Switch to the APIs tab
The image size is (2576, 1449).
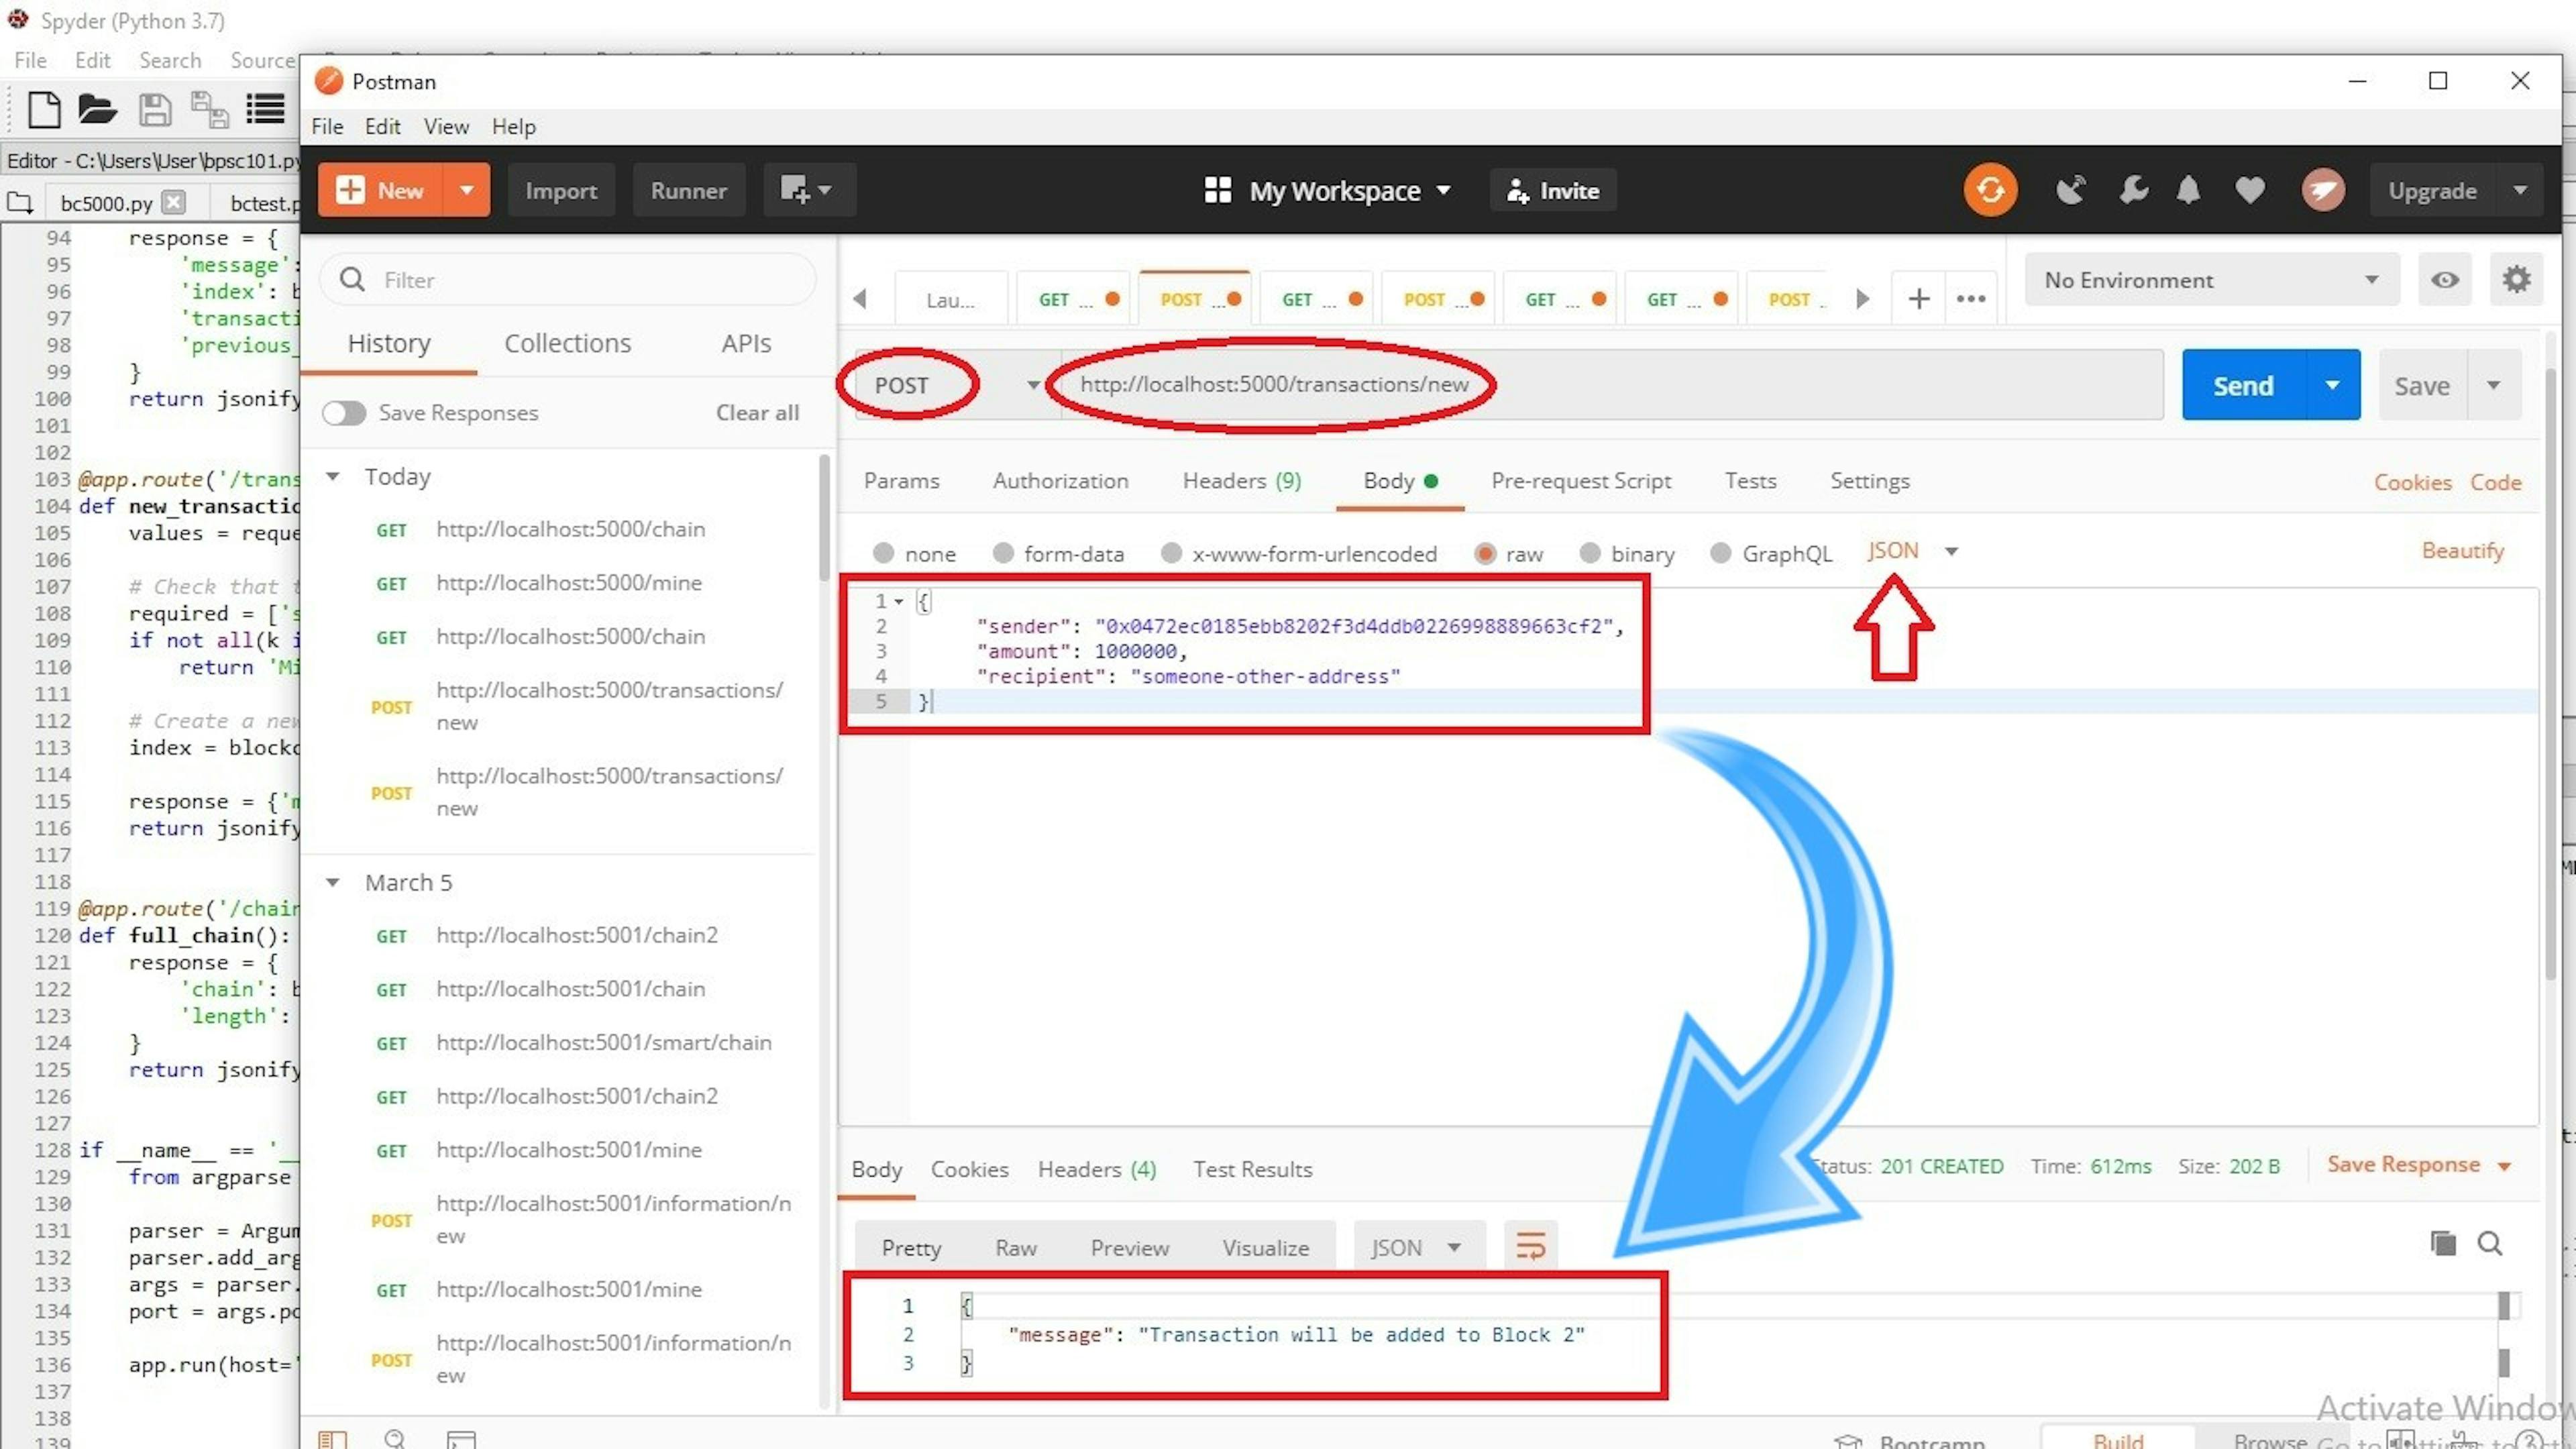pos(746,343)
